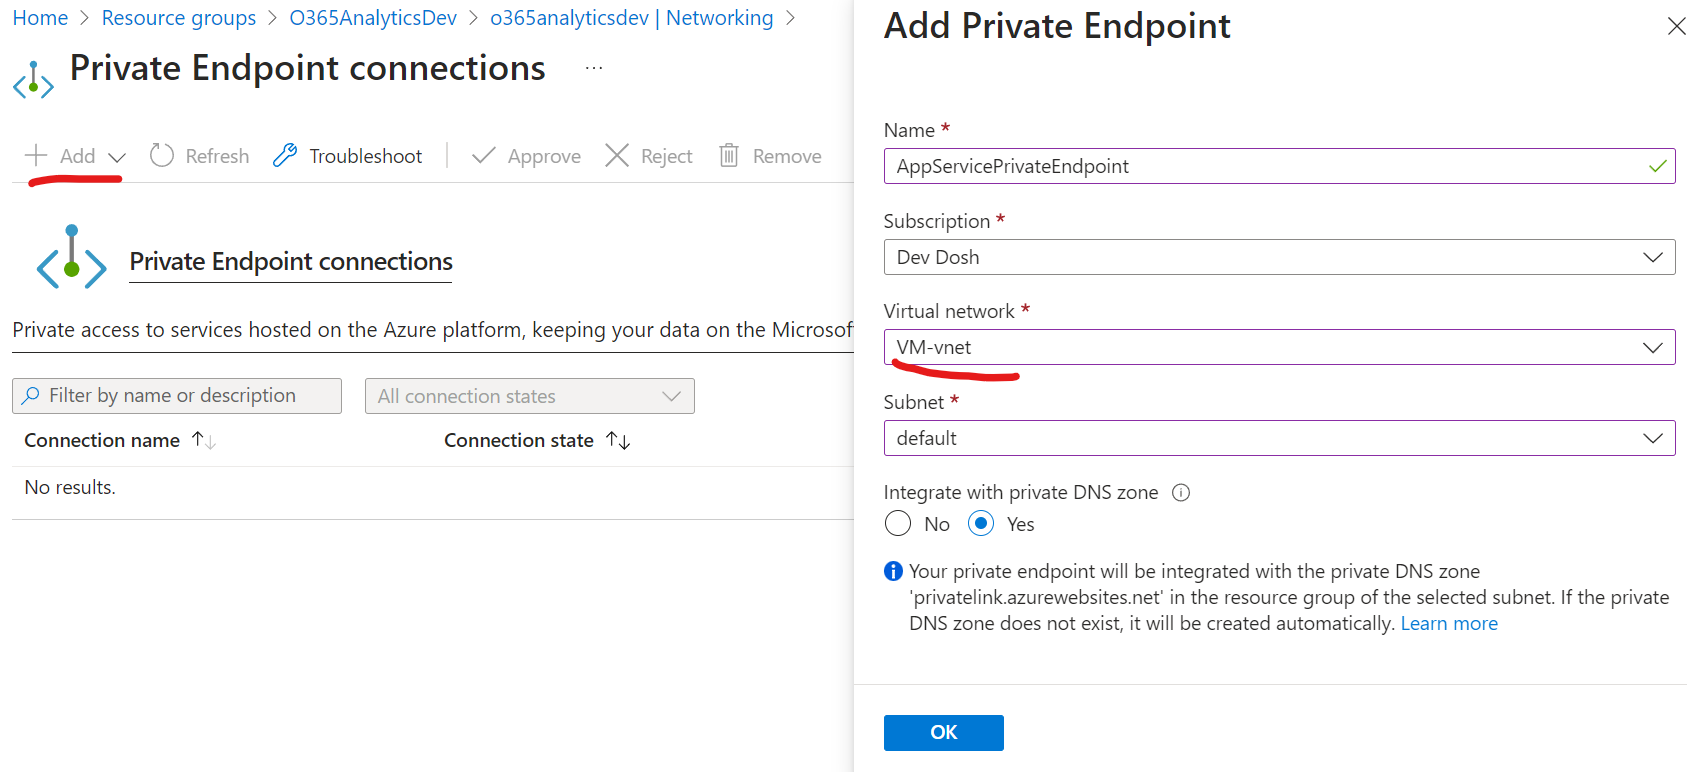Click the blue info icon in DNS notice
Viewport: 1687px width, 772px height.
(893, 571)
